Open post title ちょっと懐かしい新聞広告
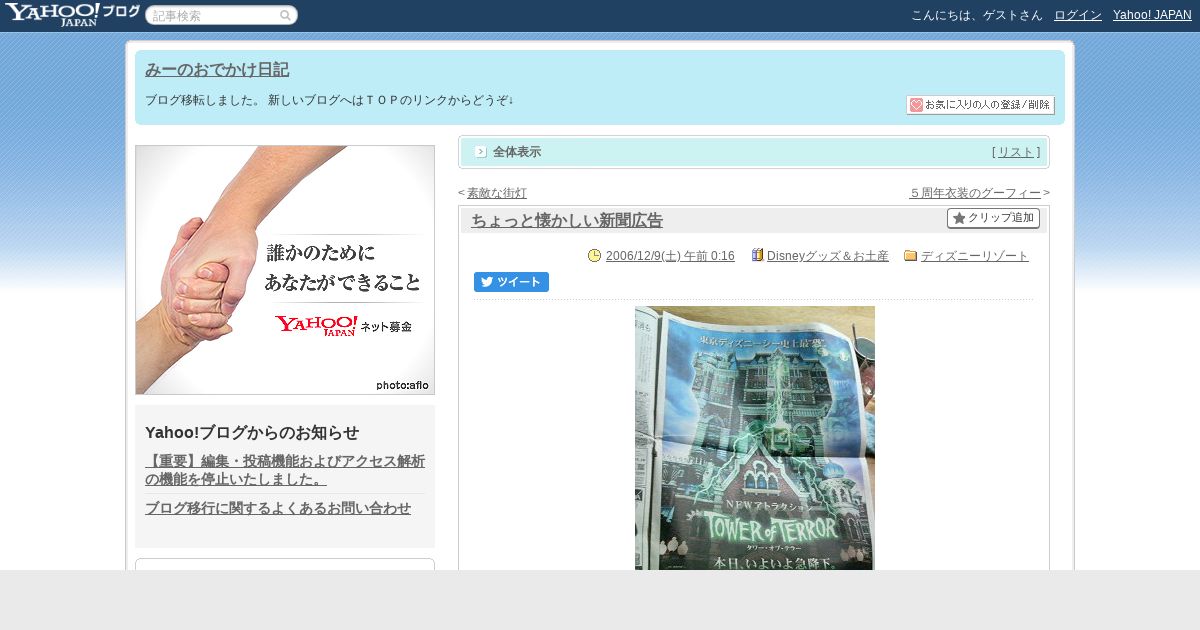 (x=567, y=221)
